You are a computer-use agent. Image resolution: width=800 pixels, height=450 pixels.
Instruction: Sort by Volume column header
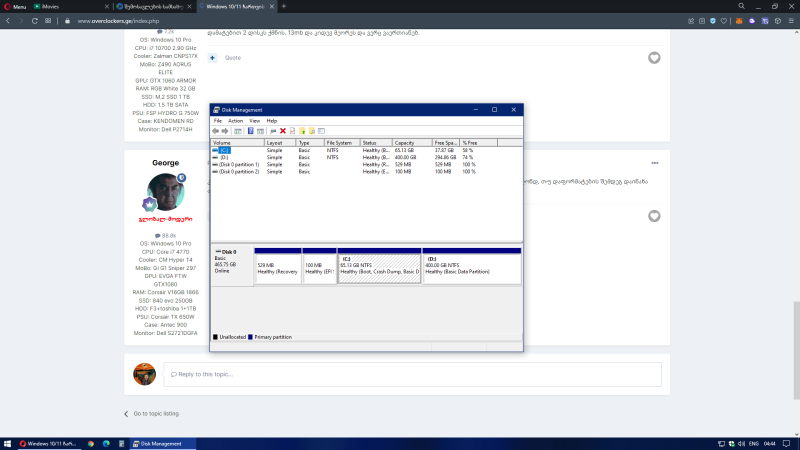[x=236, y=143]
